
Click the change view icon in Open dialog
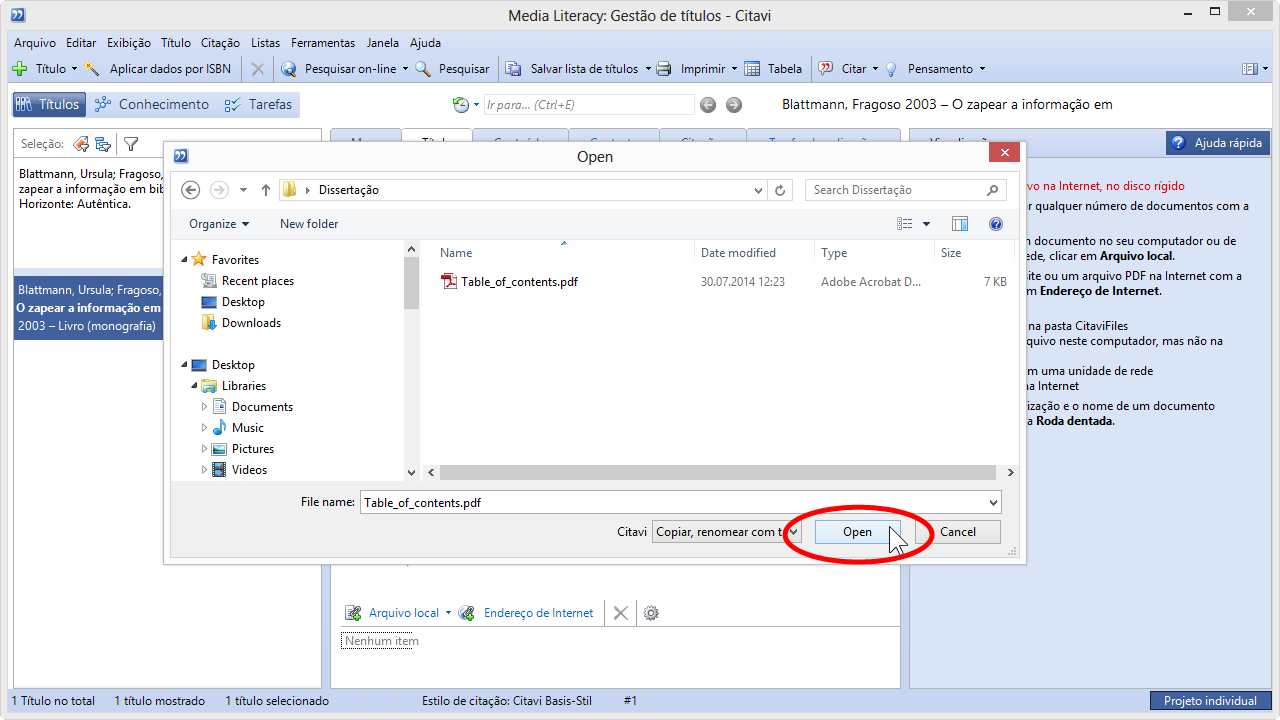click(x=905, y=224)
